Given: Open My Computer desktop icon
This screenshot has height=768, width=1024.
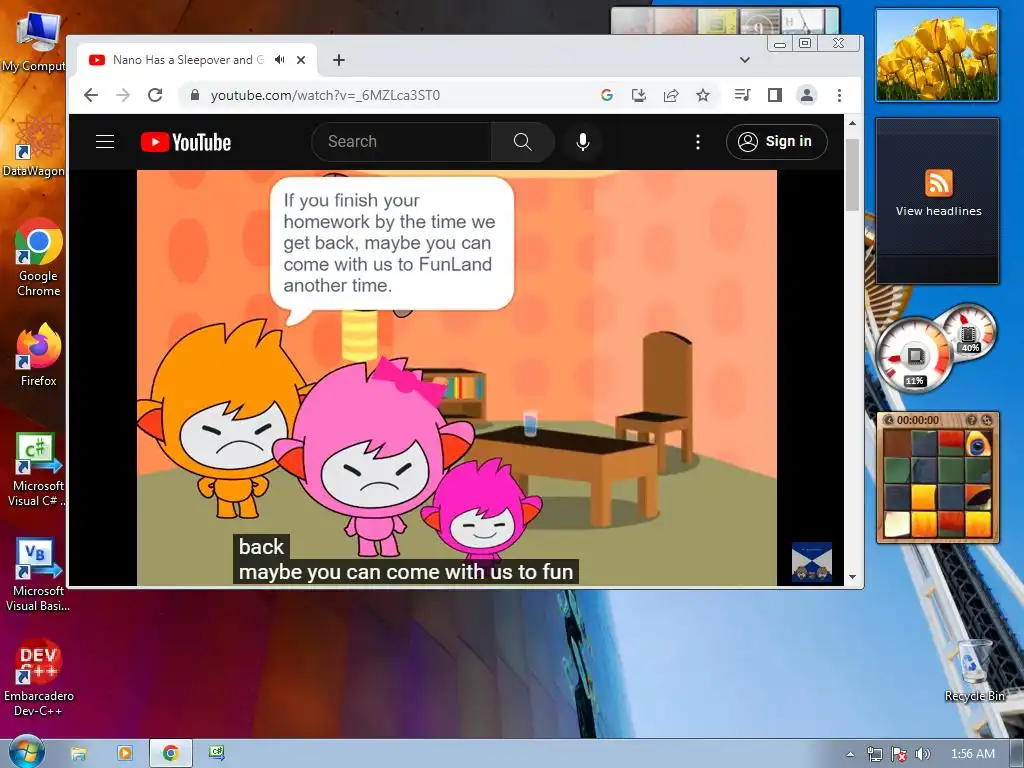Looking at the screenshot, I should coord(36,40).
